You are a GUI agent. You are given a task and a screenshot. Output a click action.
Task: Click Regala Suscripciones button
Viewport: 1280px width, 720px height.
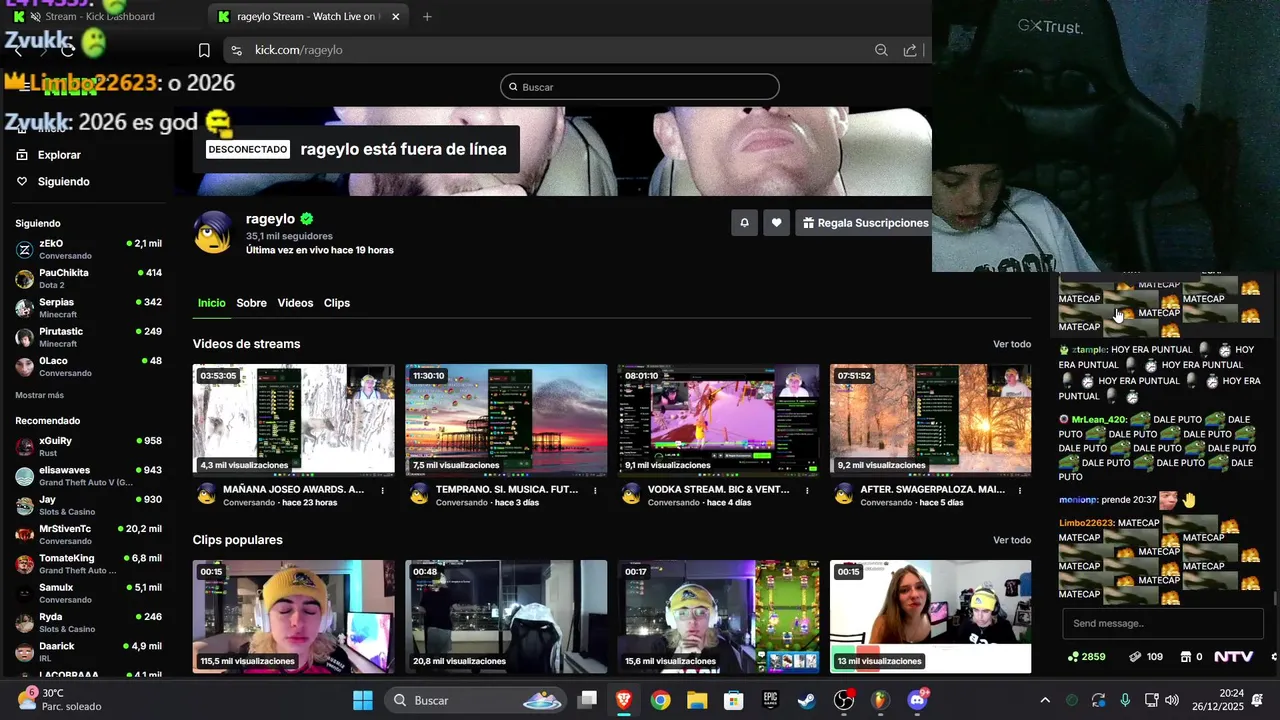coord(865,223)
